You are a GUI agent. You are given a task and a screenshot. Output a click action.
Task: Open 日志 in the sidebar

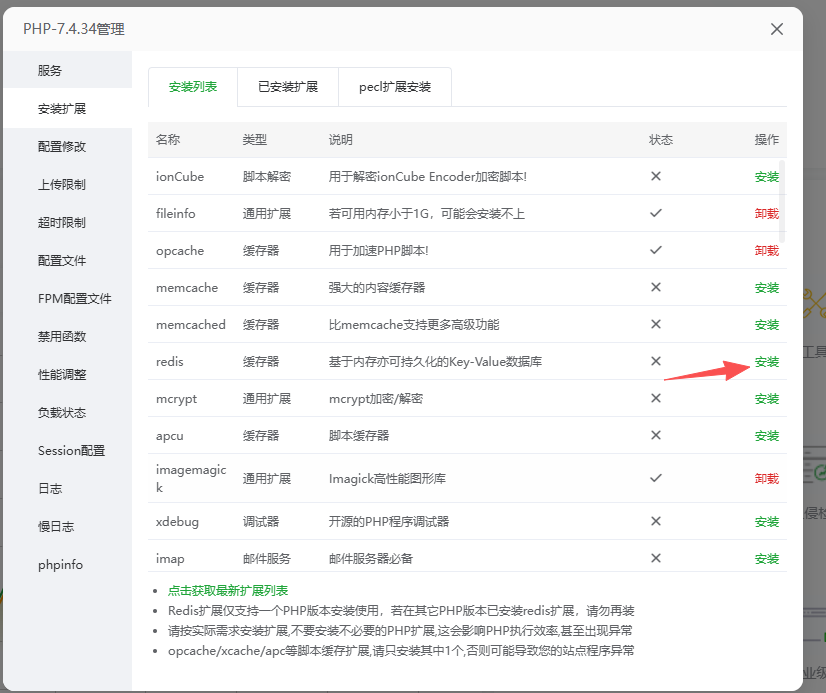pos(67,488)
